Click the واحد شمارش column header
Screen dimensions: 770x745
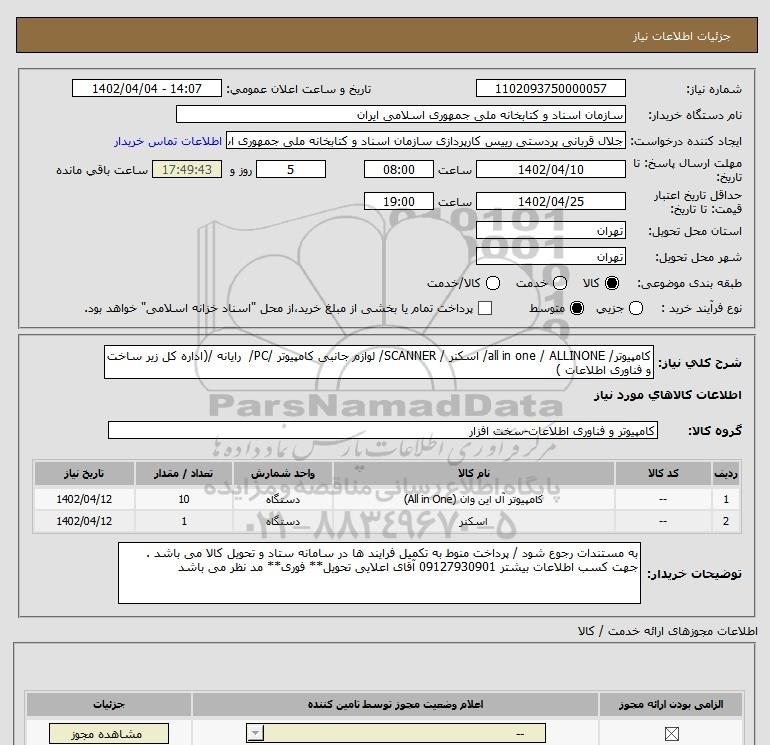[x=283, y=473]
